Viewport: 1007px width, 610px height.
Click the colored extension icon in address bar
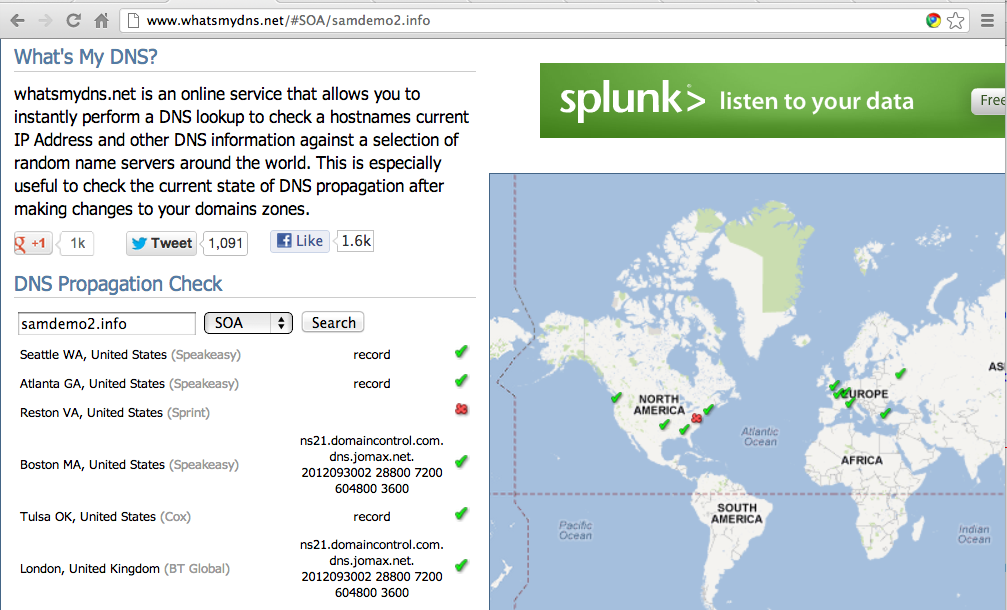click(933, 21)
